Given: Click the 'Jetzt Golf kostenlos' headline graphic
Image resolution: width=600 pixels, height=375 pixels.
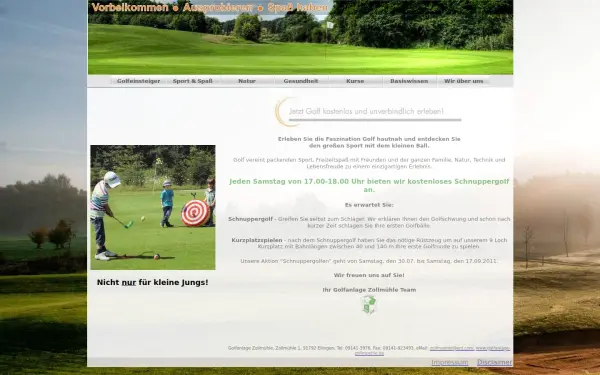Looking at the screenshot, I should click(368, 112).
